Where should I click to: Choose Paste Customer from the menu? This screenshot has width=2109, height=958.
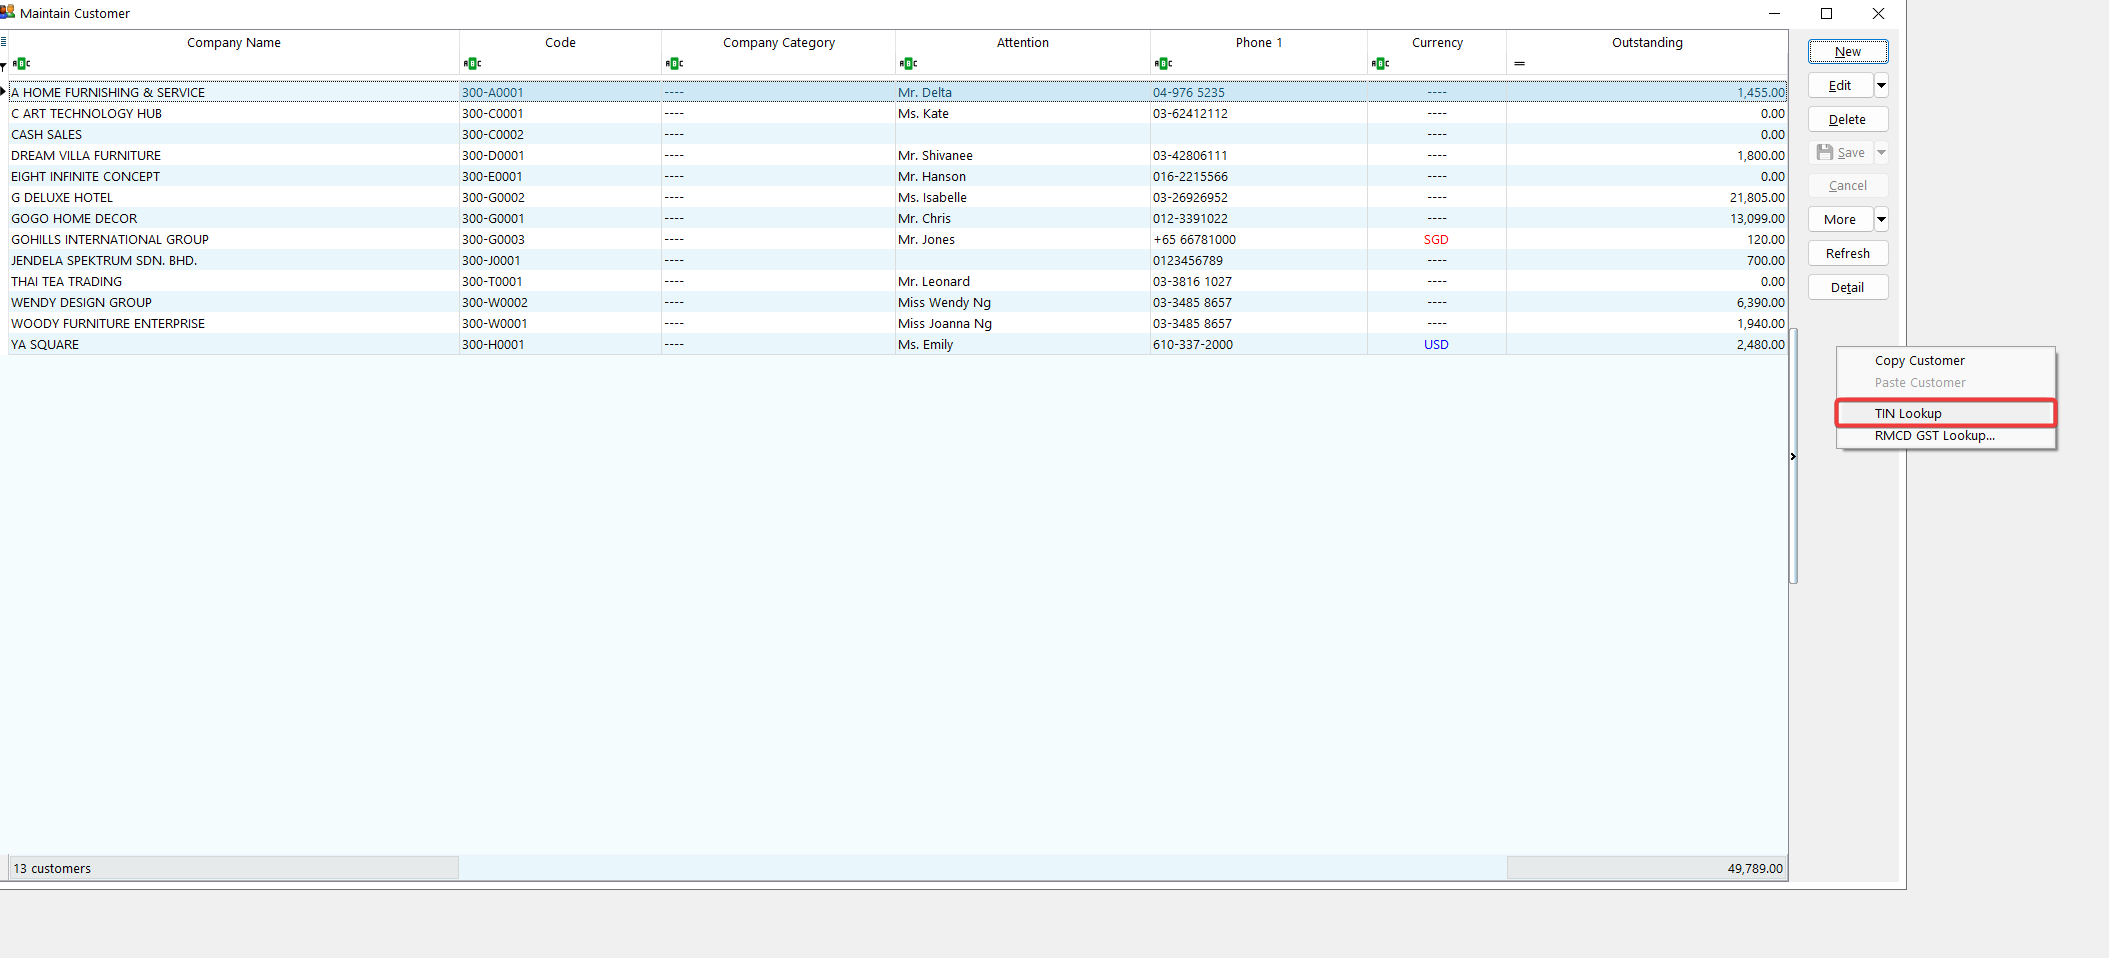tap(1920, 383)
